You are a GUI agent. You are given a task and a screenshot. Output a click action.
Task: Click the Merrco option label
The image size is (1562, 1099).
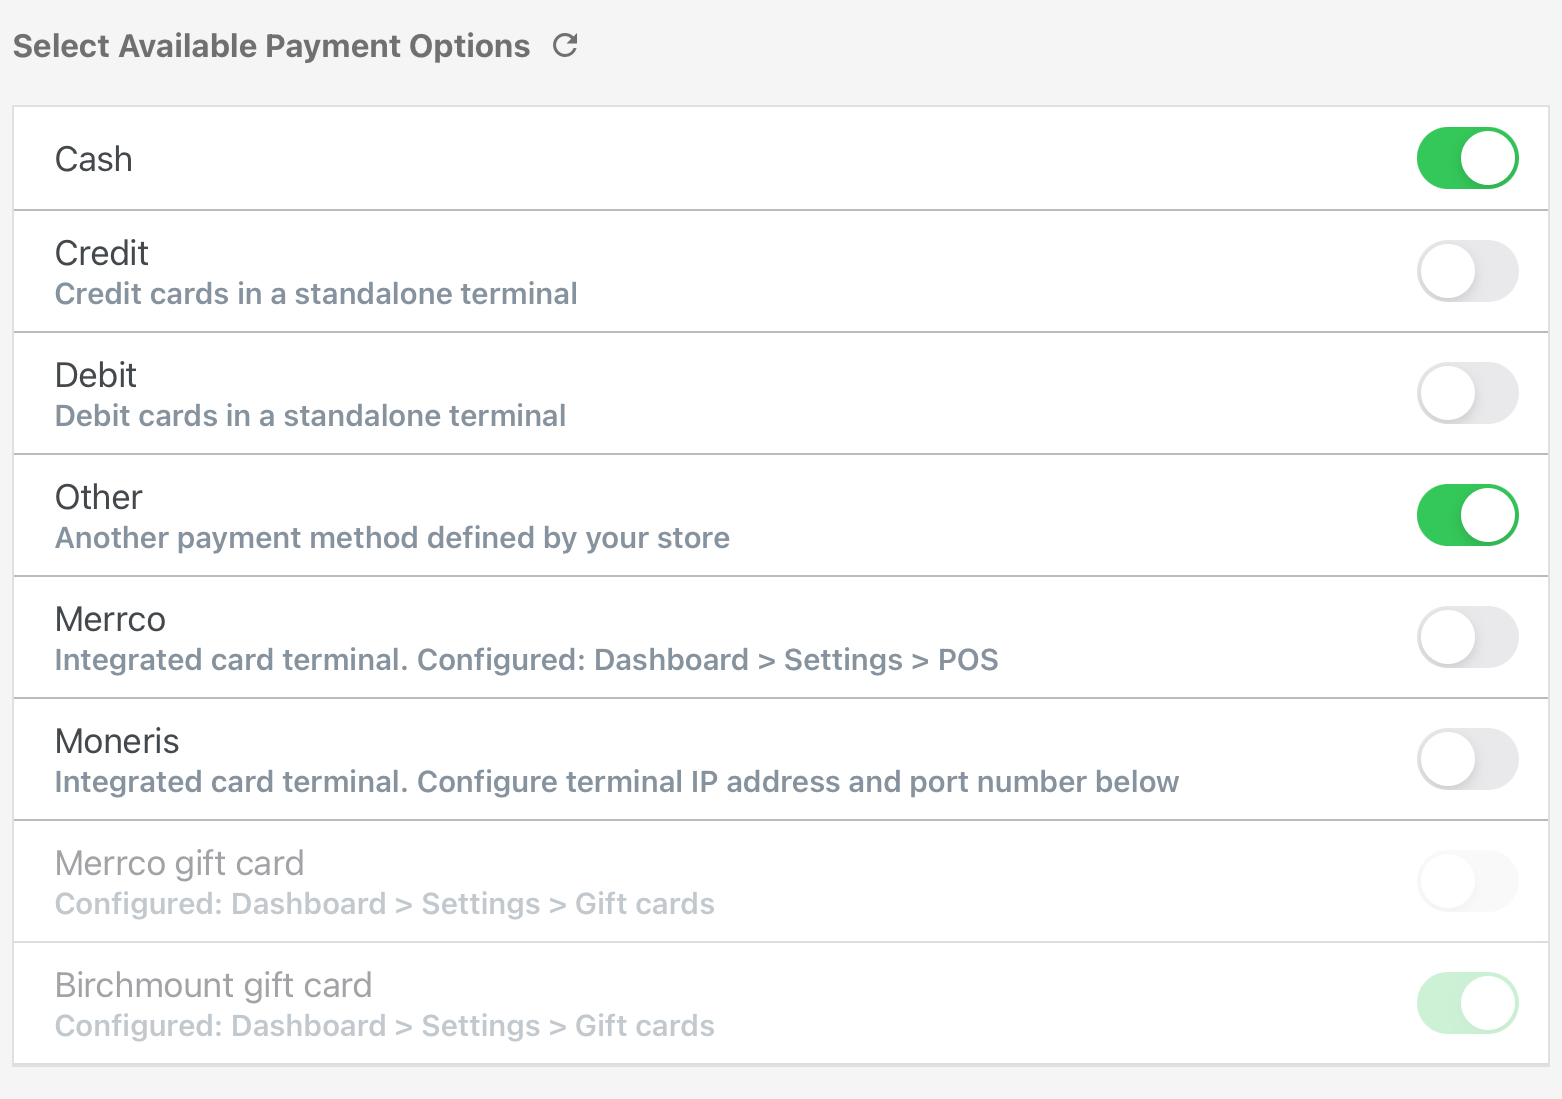tap(111, 619)
